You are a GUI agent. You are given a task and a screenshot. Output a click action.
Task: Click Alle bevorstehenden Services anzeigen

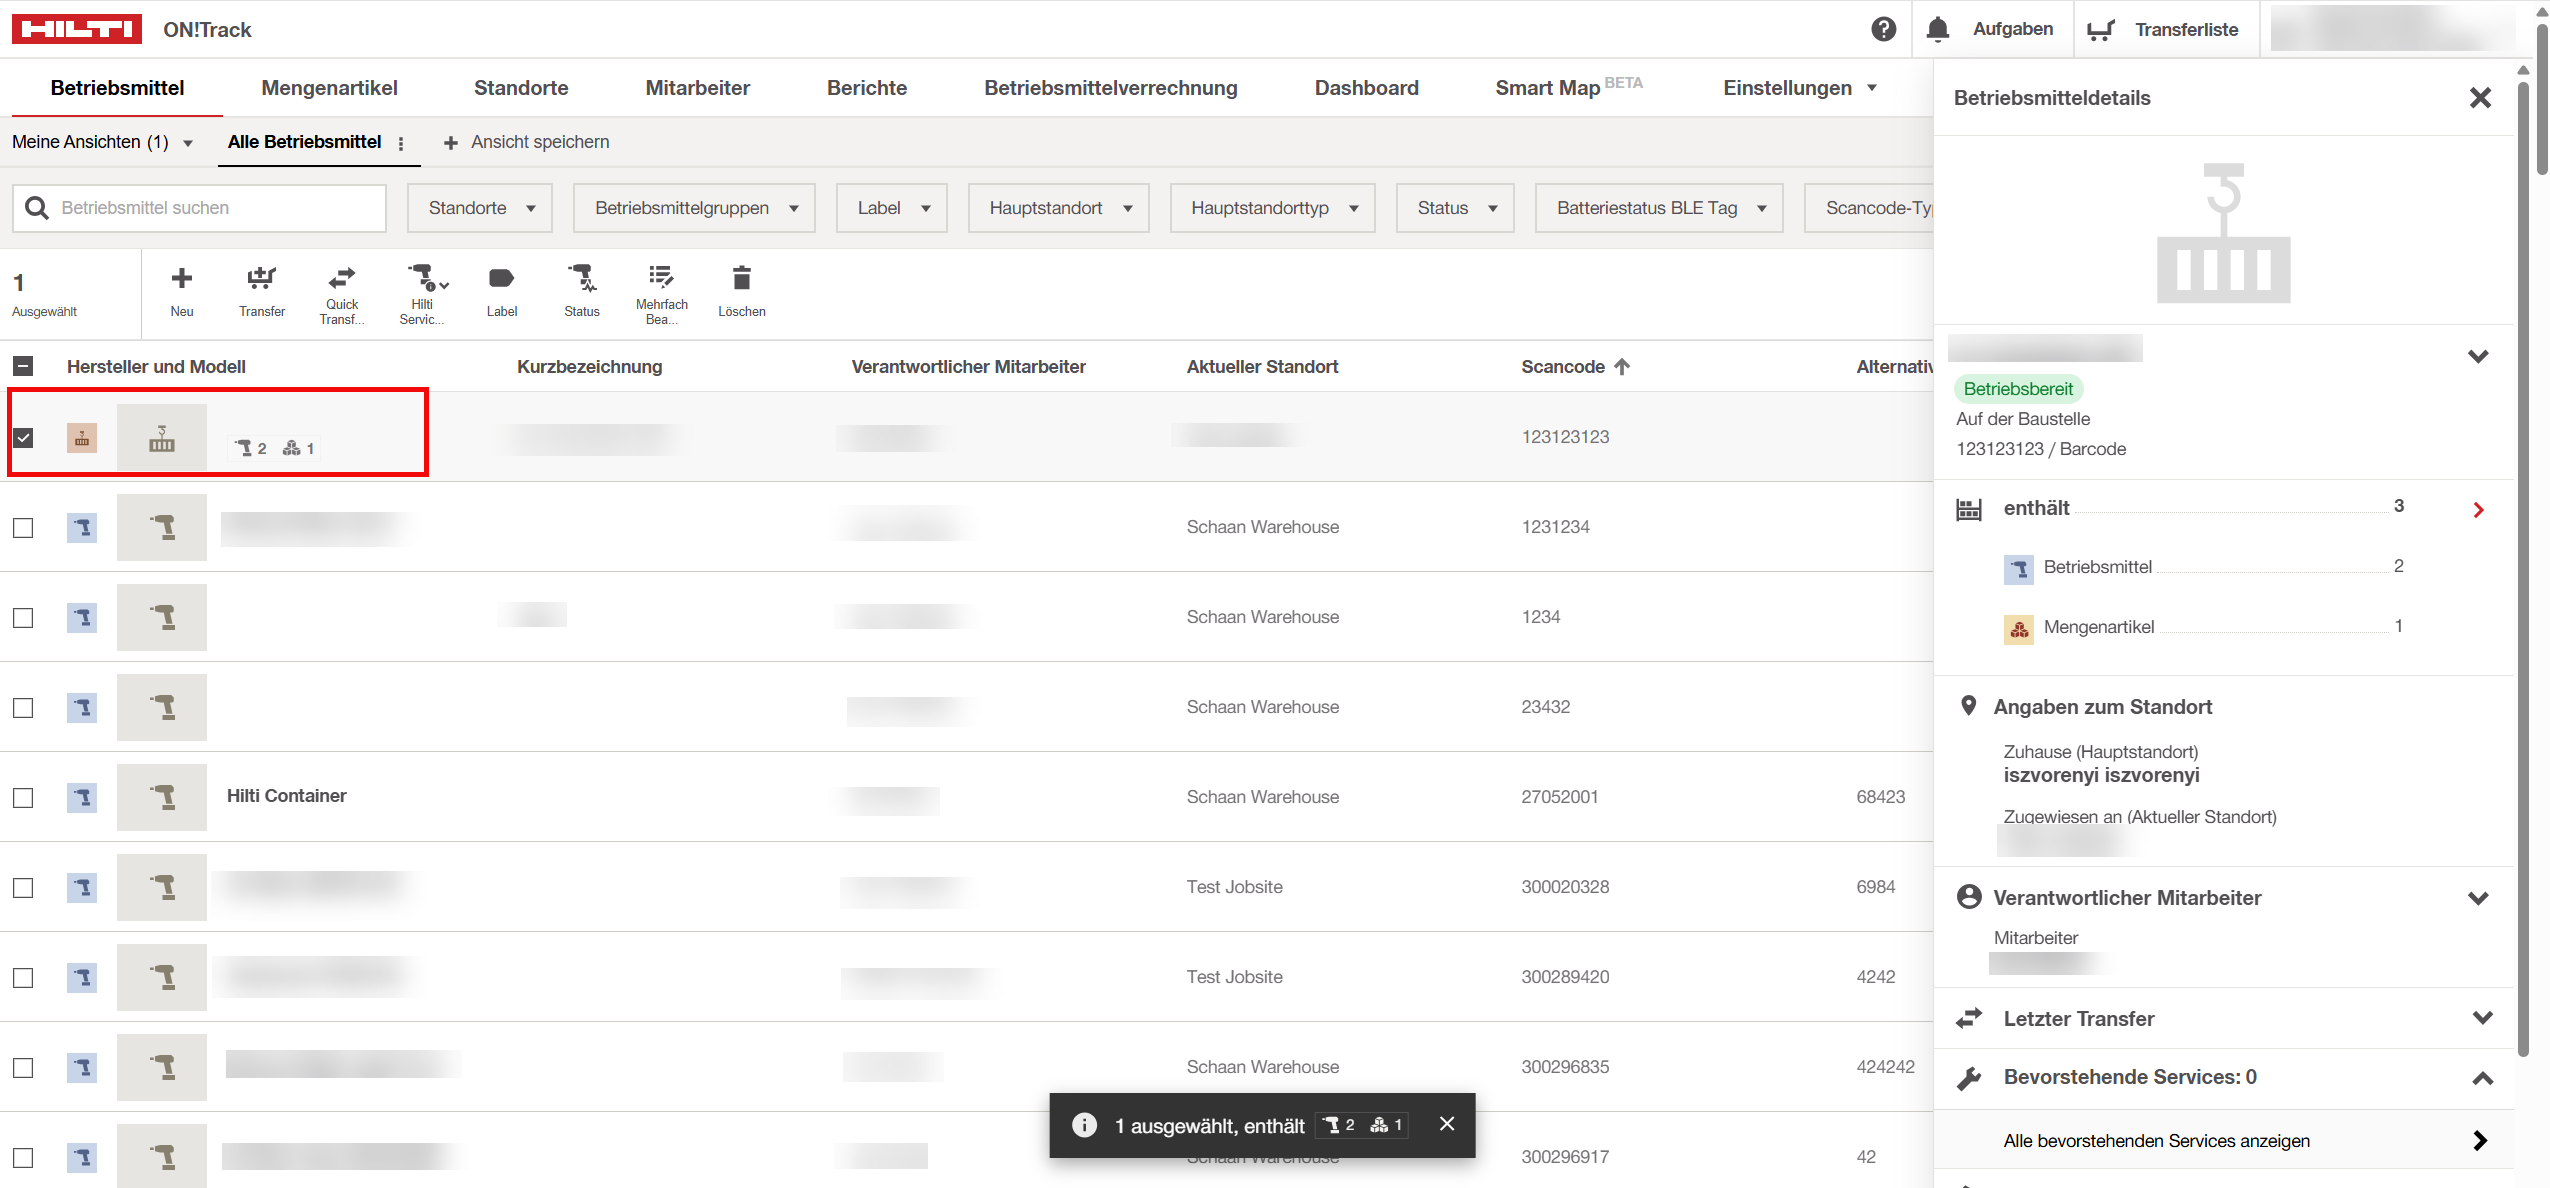pos(2224,1141)
